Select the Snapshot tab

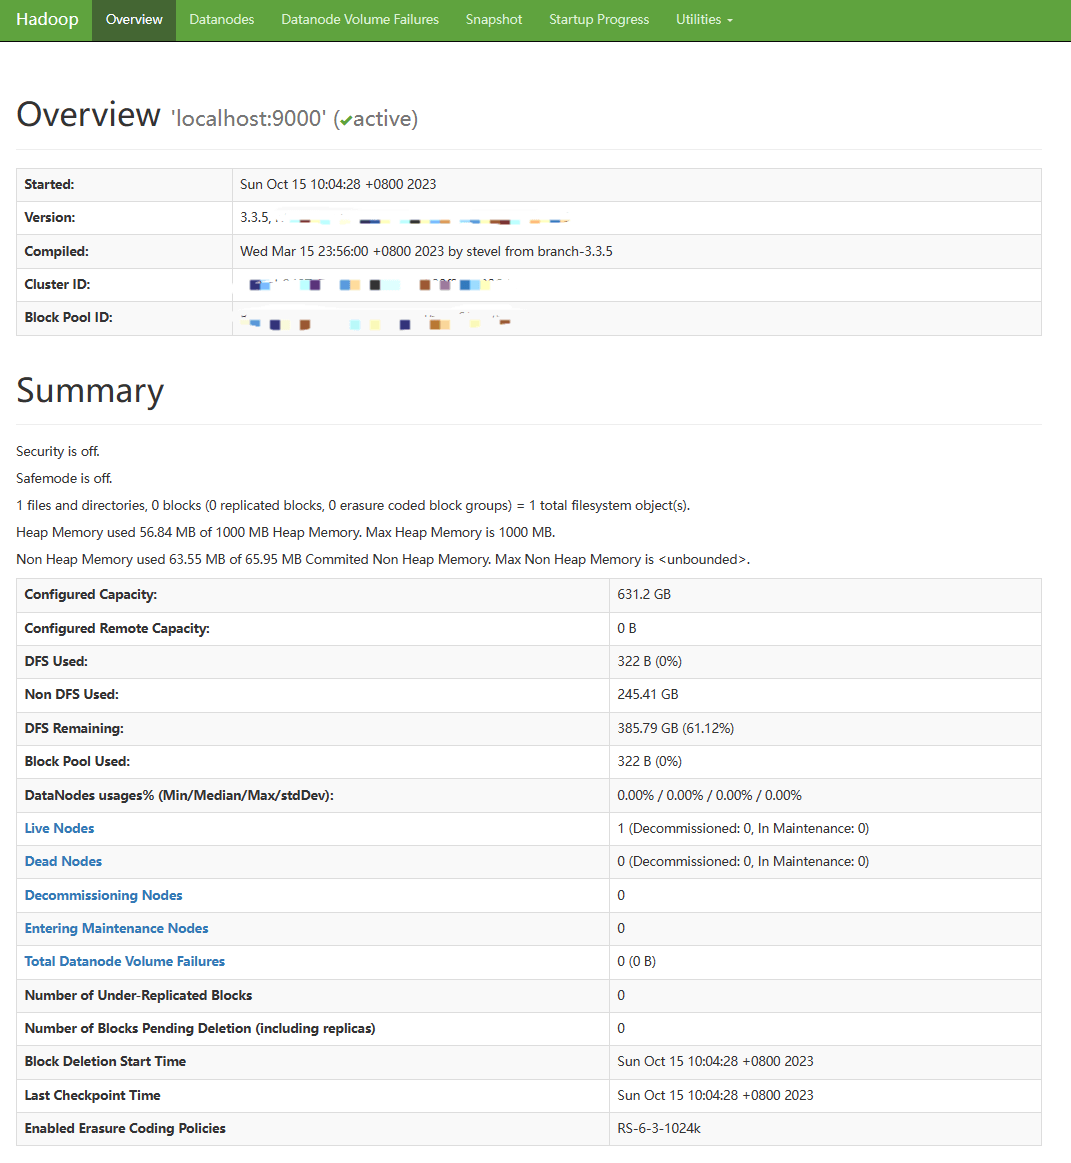(494, 20)
